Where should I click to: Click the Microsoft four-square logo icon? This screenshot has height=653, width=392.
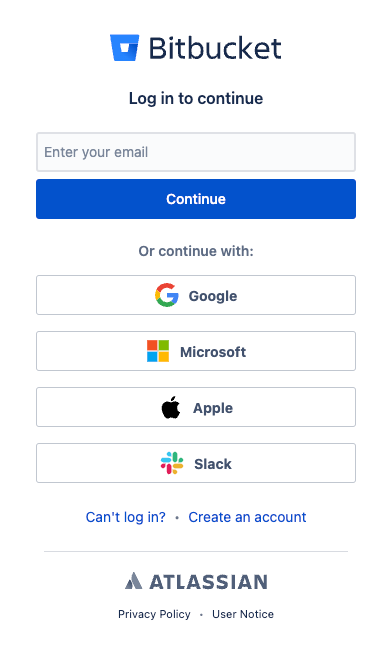(x=158, y=351)
